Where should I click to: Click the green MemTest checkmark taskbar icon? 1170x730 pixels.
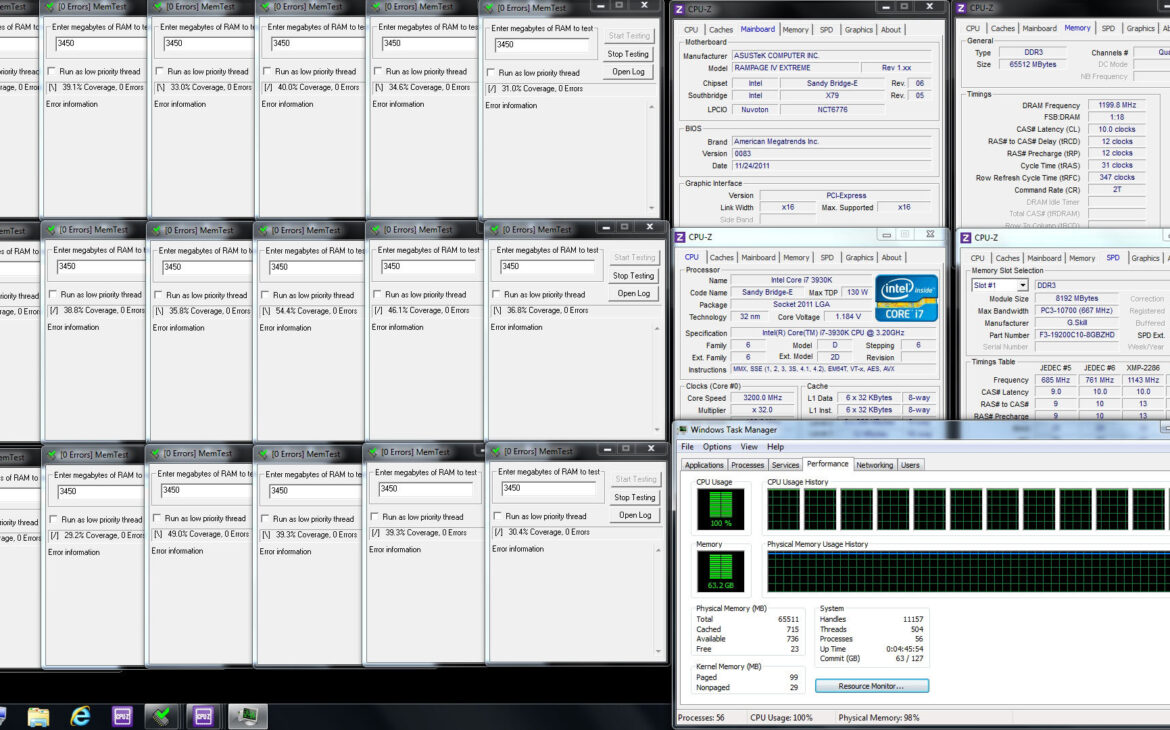point(161,717)
